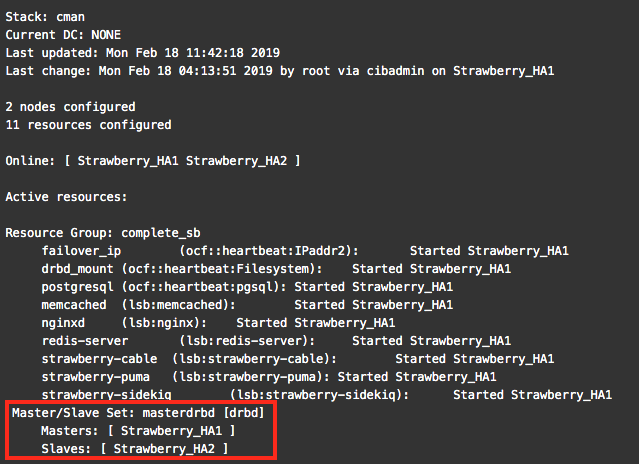639x464 pixels.
Task: Click the '11 resources configured' text
Action: (x=88, y=125)
